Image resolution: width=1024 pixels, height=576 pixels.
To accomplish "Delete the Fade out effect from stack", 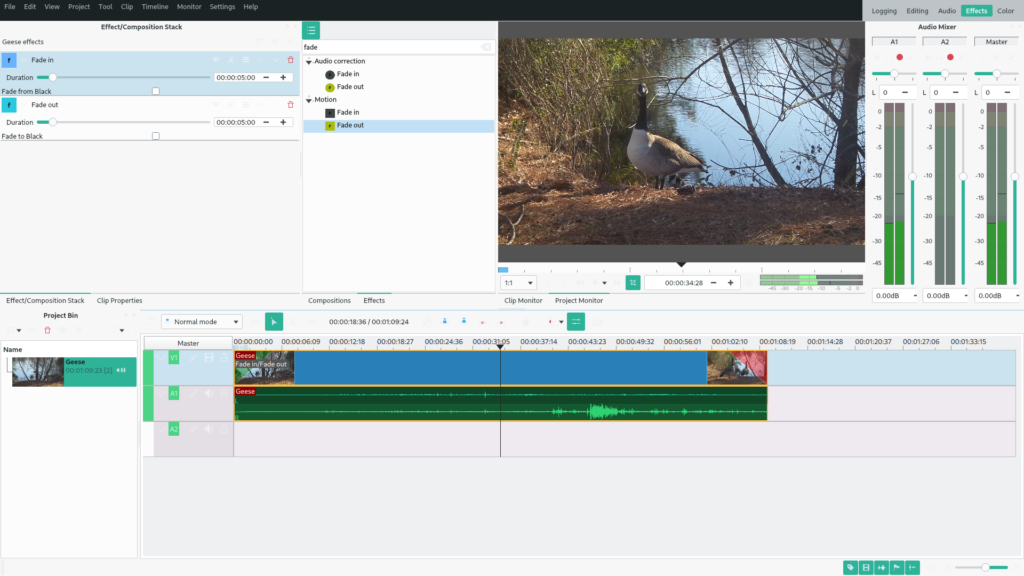I will click(x=291, y=104).
